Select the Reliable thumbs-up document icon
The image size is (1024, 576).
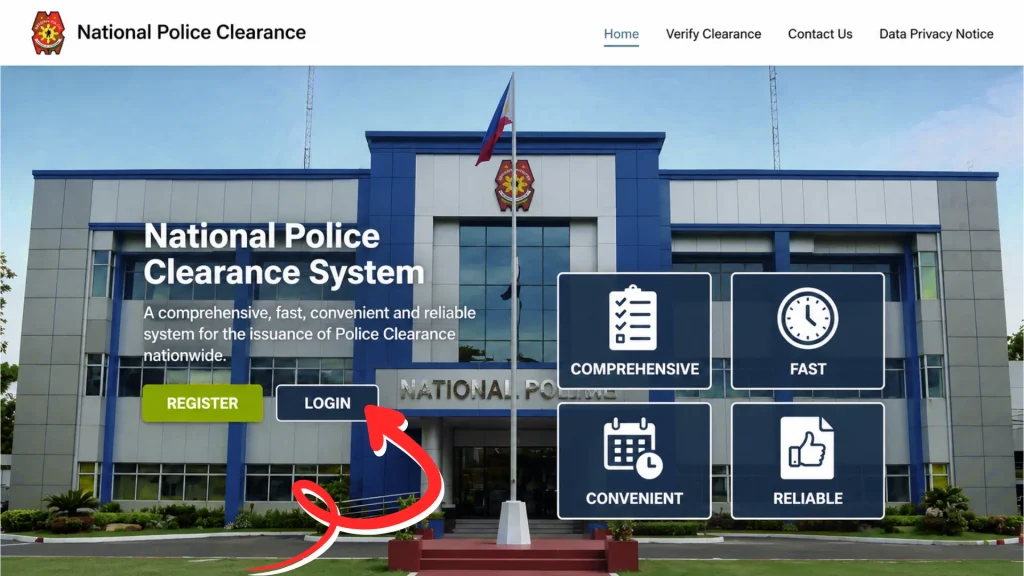click(x=807, y=448)
